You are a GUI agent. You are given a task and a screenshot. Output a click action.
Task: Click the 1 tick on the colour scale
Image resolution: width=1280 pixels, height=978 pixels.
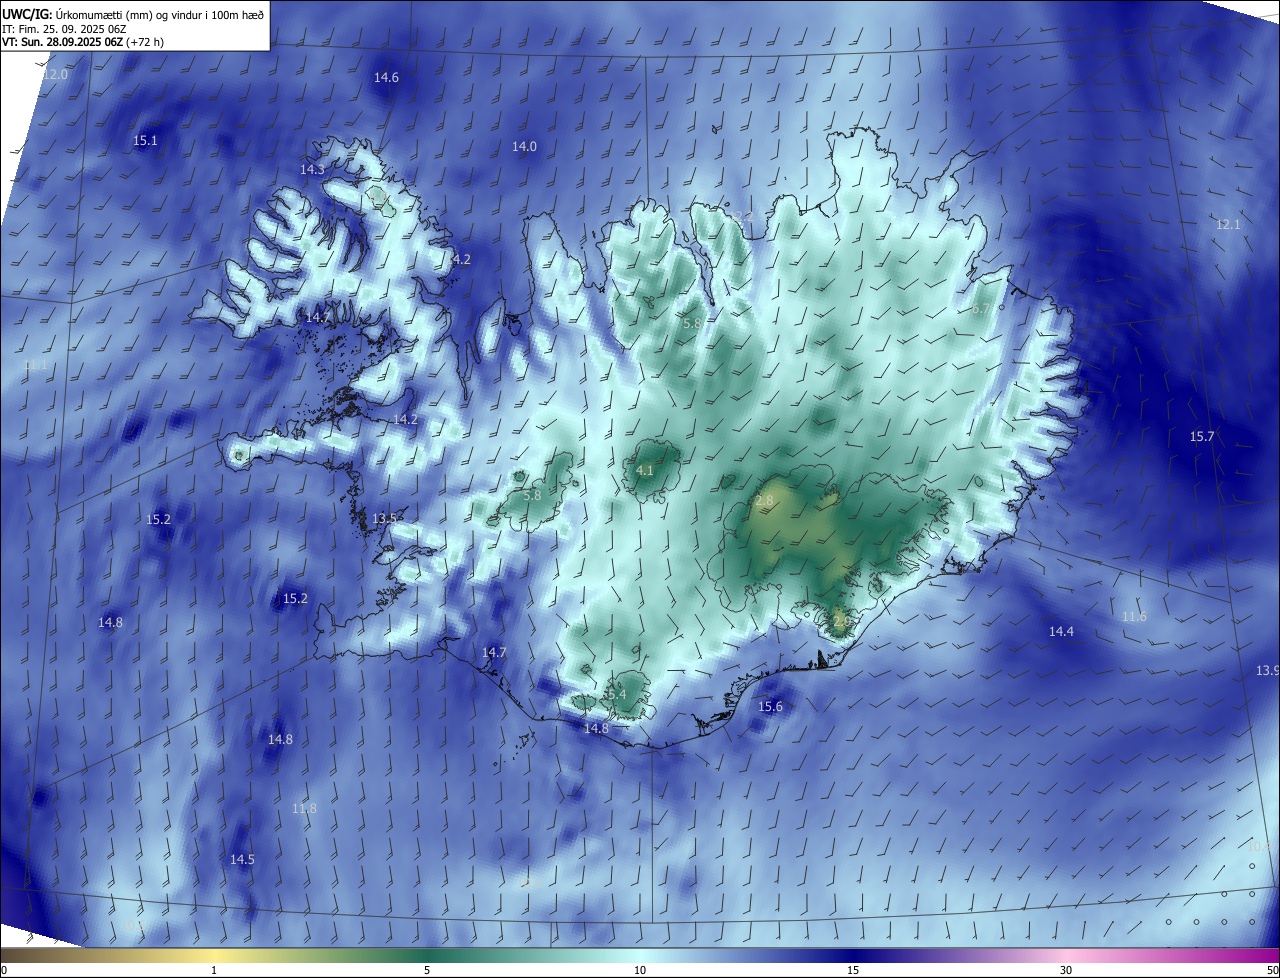(x=214, y=971)
